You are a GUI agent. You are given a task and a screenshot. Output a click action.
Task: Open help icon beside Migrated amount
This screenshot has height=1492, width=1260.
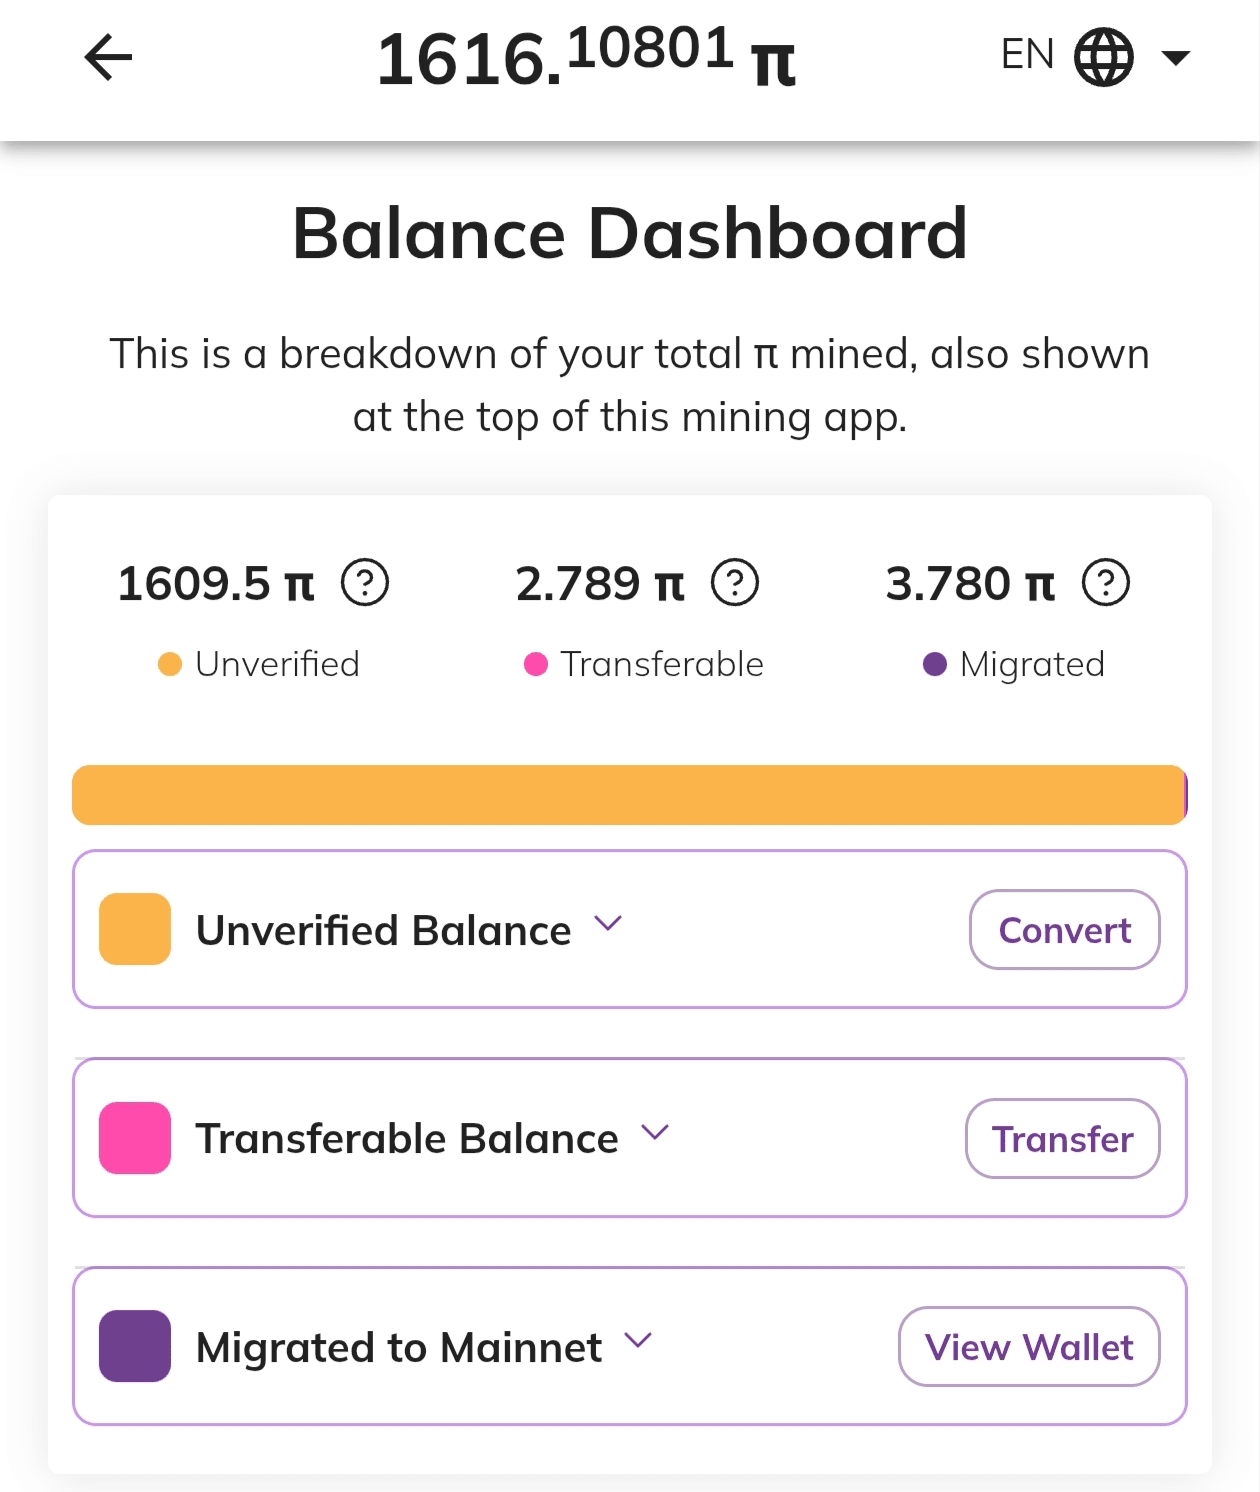(1106, 583)
